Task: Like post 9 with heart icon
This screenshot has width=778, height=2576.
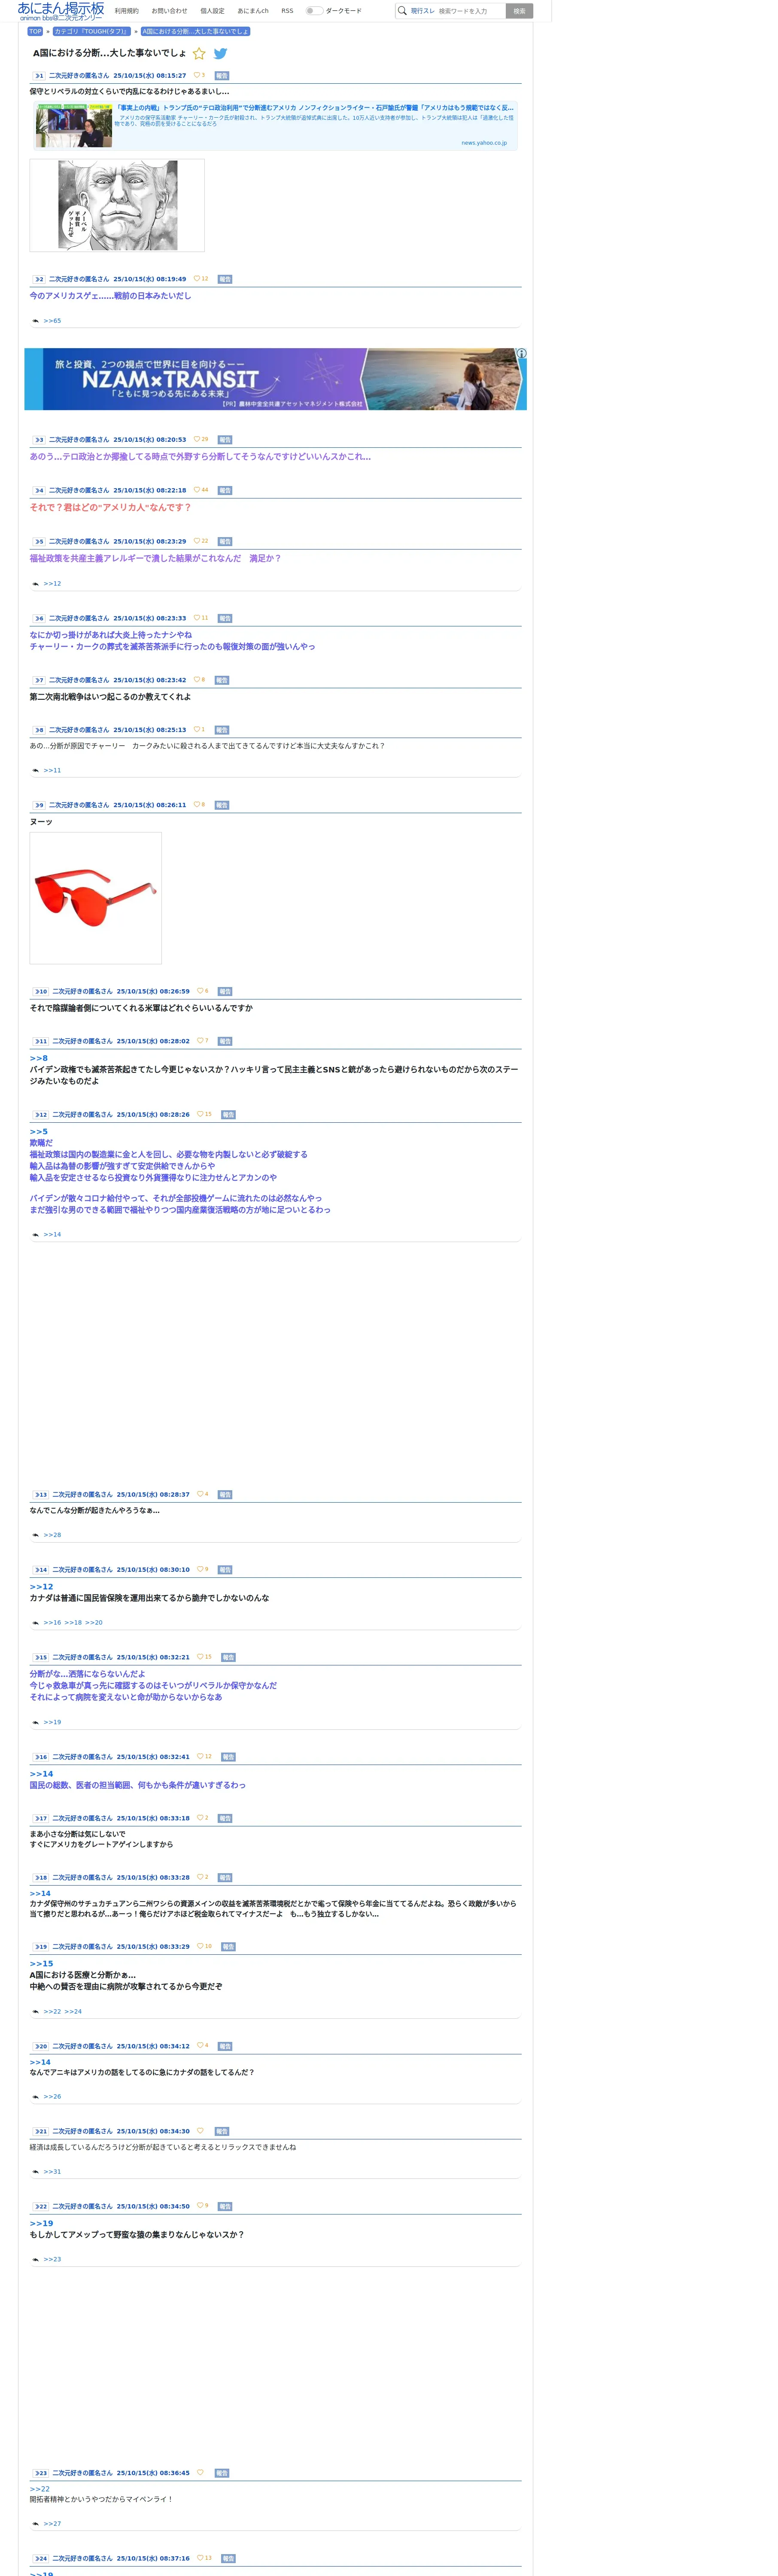Action: tap(197, 805)
